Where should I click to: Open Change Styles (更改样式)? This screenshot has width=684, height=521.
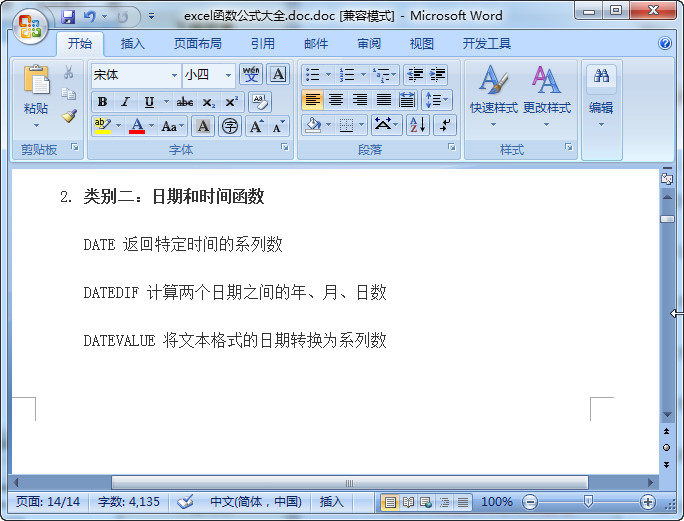pyautogui.click(x=547, y=96)
